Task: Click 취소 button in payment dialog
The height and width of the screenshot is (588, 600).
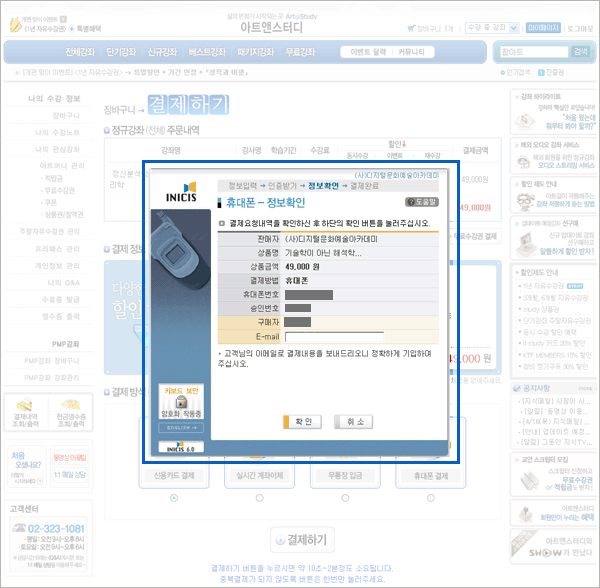Action: 354,422
